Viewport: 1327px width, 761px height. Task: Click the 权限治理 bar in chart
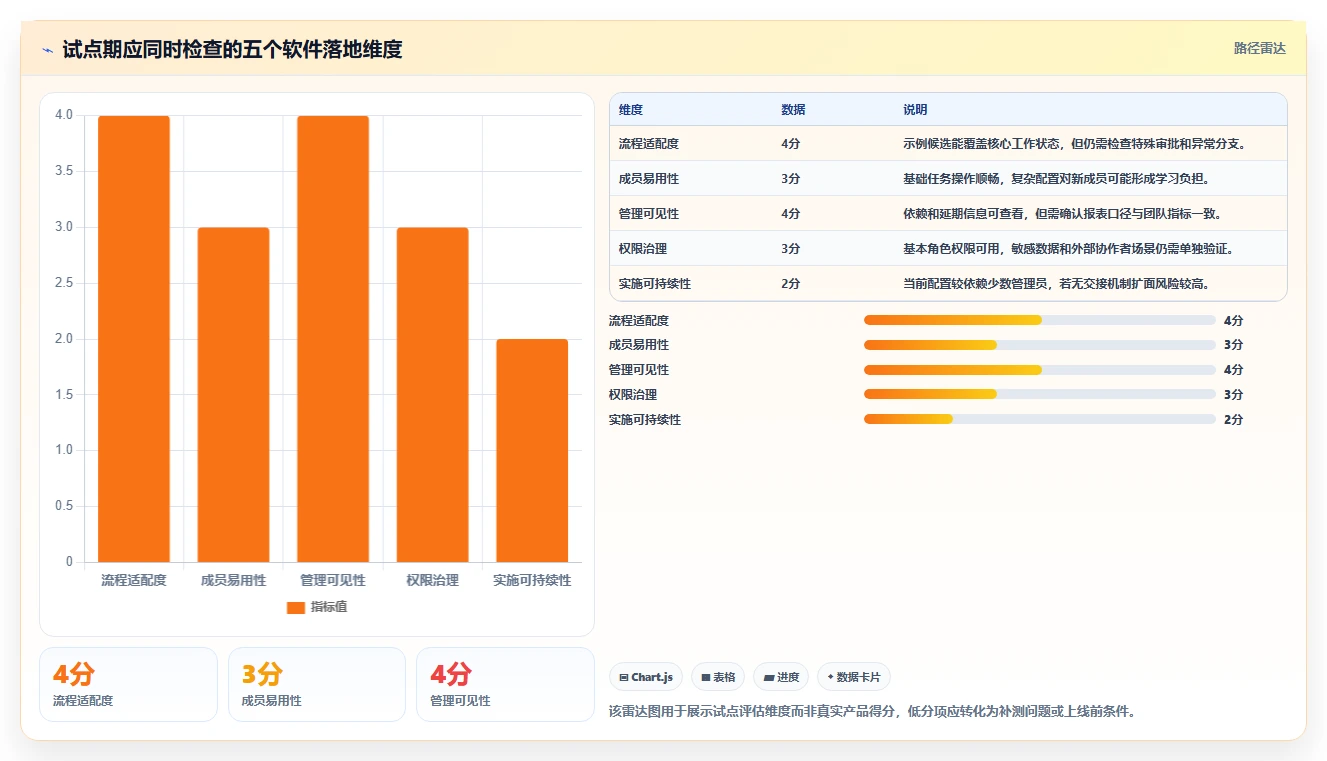[x=433, y=395]
